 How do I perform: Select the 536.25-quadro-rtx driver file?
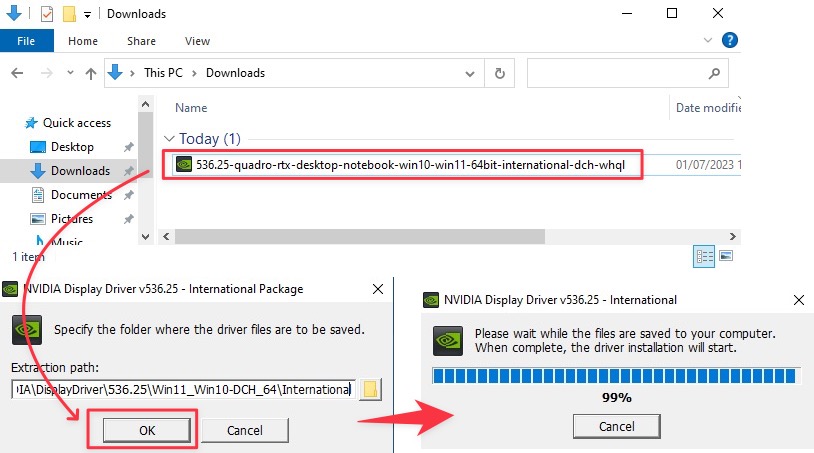410,165
